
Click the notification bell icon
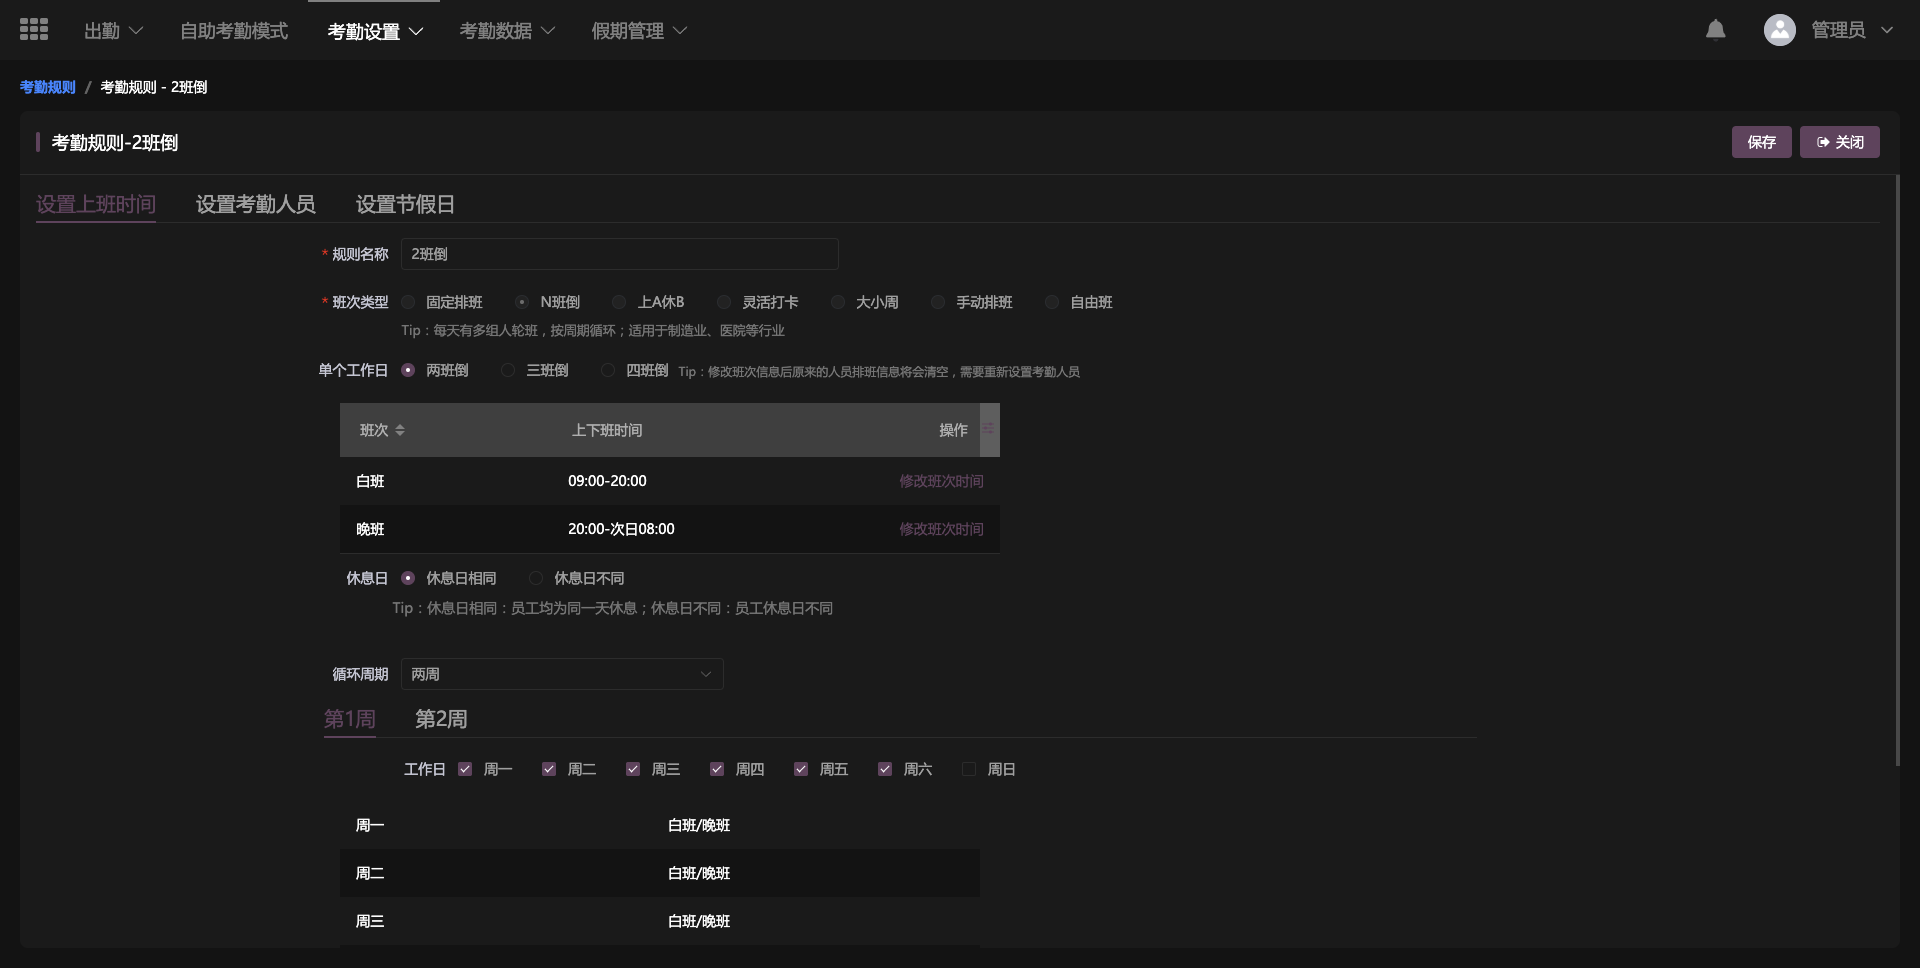tap(1715, 30)
